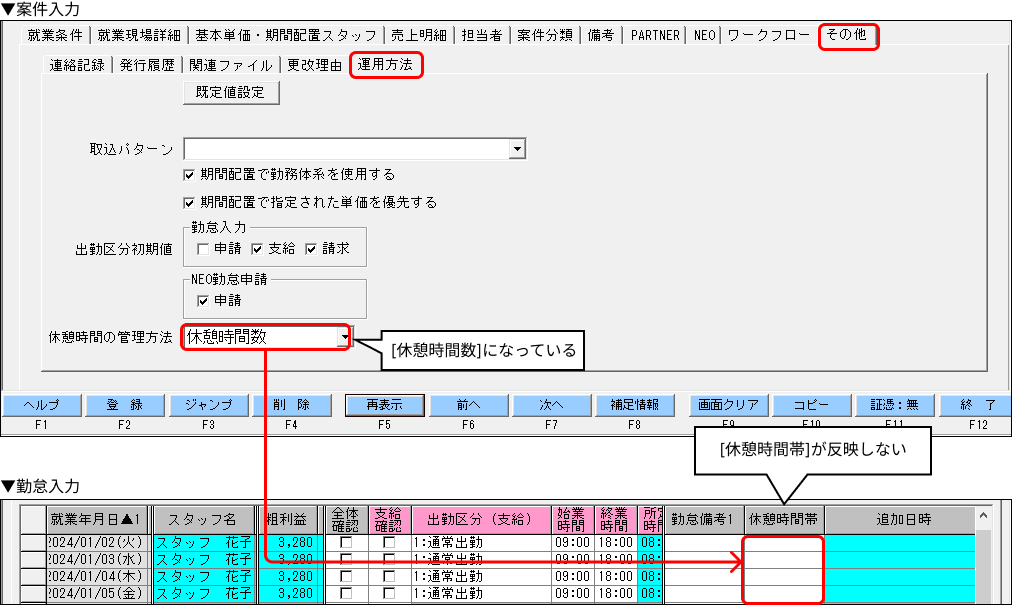
Task: Open the 基本単価・期間配置スタッフ tab
Action: point(286,35)
